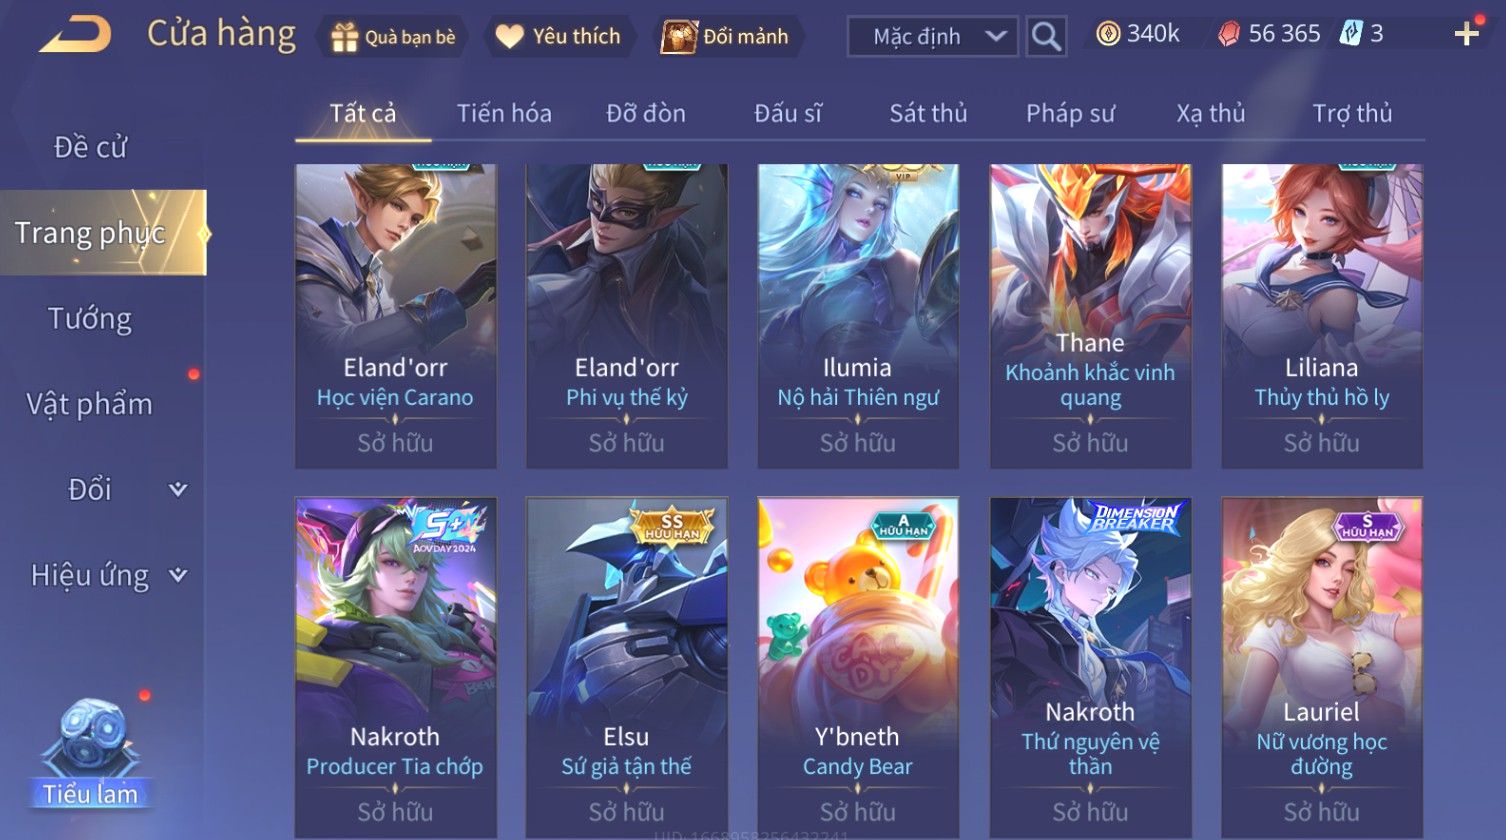Select the Tiến hóa tab

[x=504, y=114]
